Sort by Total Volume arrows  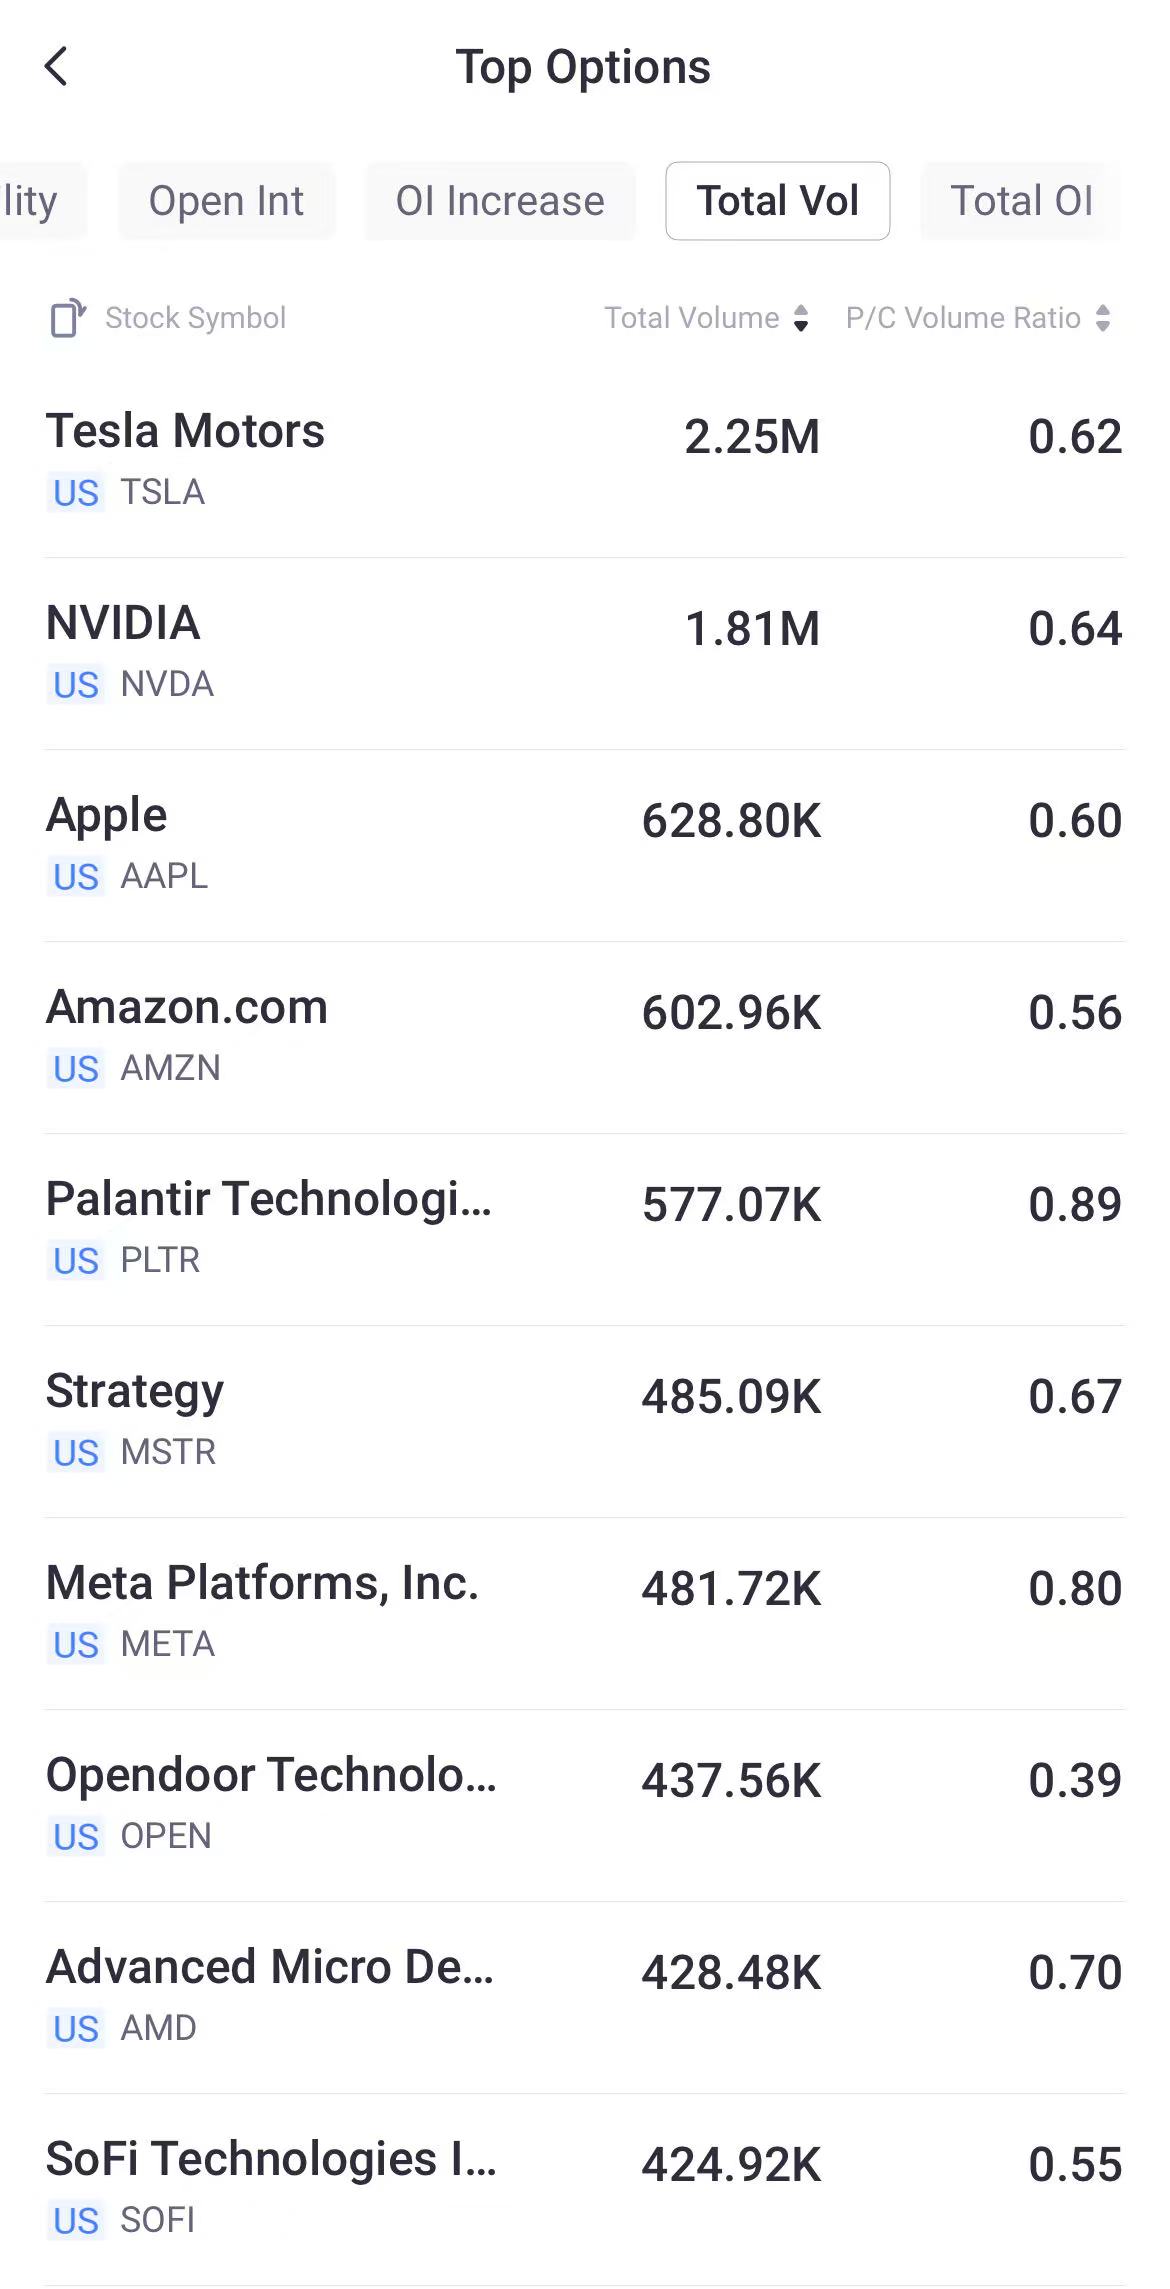click(x=800, y=318)
